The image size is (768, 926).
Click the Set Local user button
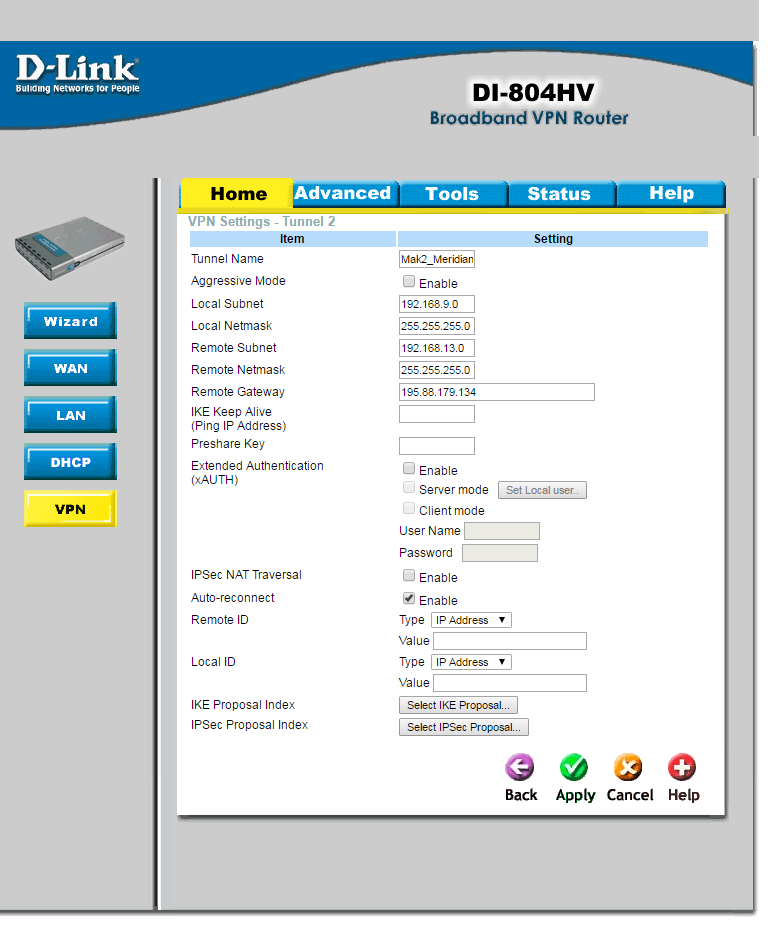(542, 490)
